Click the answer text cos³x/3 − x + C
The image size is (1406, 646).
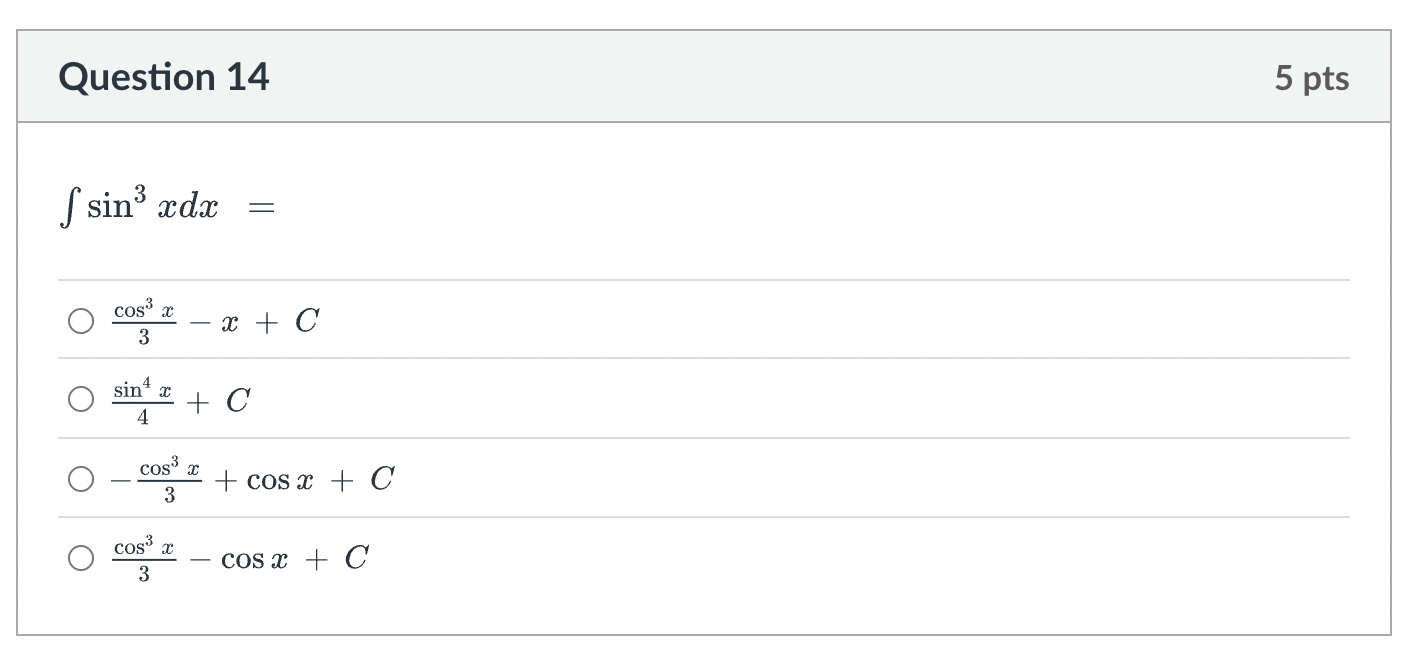tap(215, 322)
